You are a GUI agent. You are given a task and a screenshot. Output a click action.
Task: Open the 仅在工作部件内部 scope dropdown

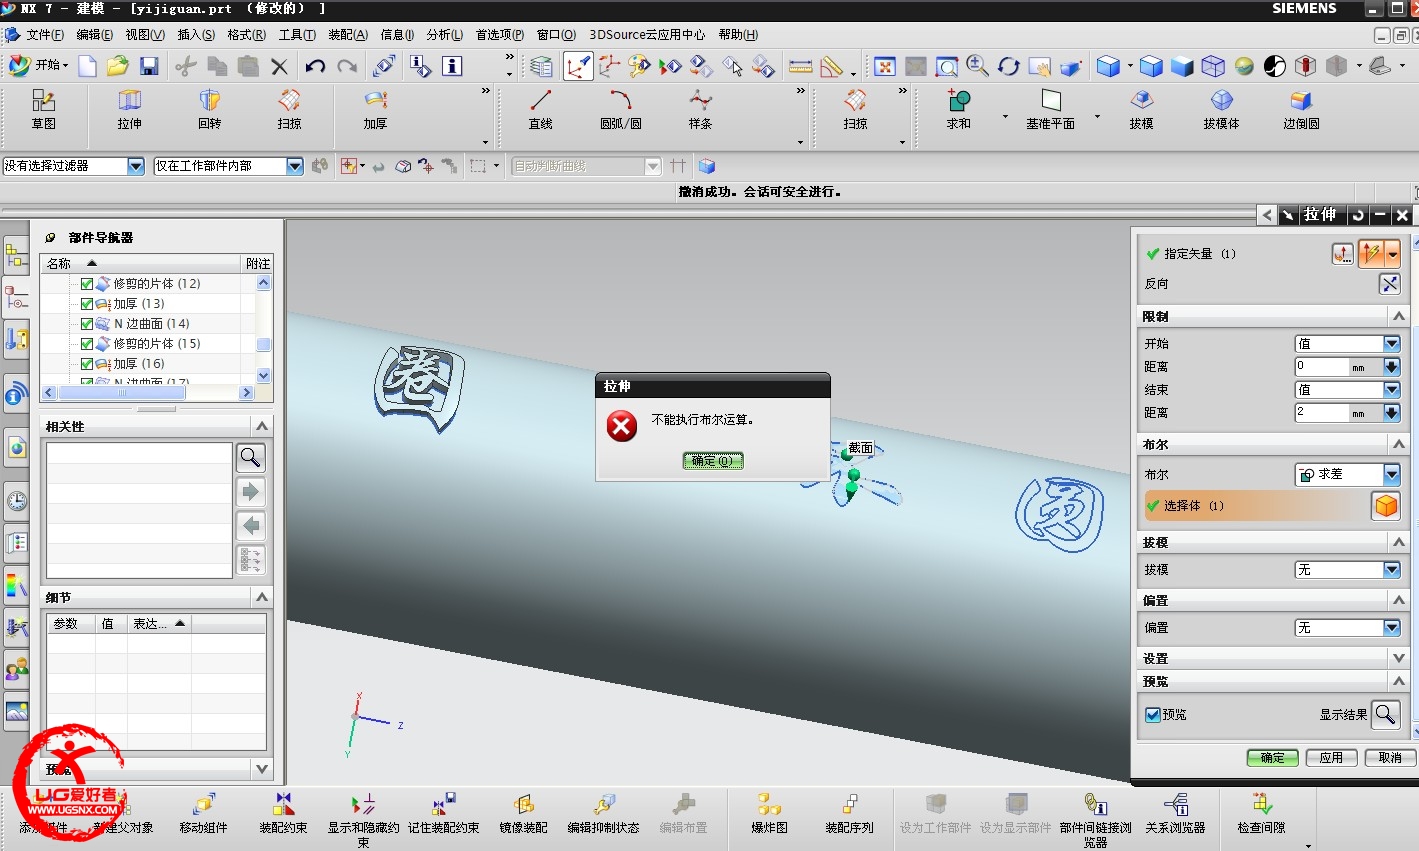click(x=295, y=166)
